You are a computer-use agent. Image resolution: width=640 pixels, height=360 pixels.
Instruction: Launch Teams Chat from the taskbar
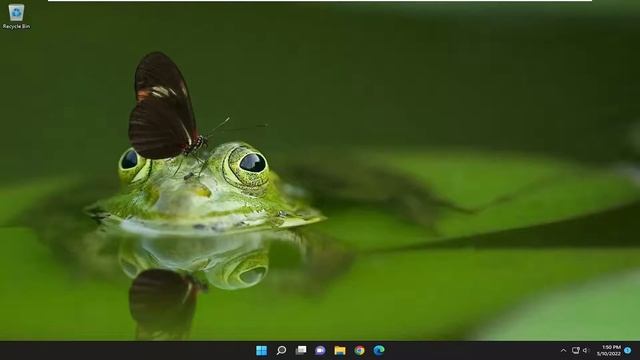320,350
